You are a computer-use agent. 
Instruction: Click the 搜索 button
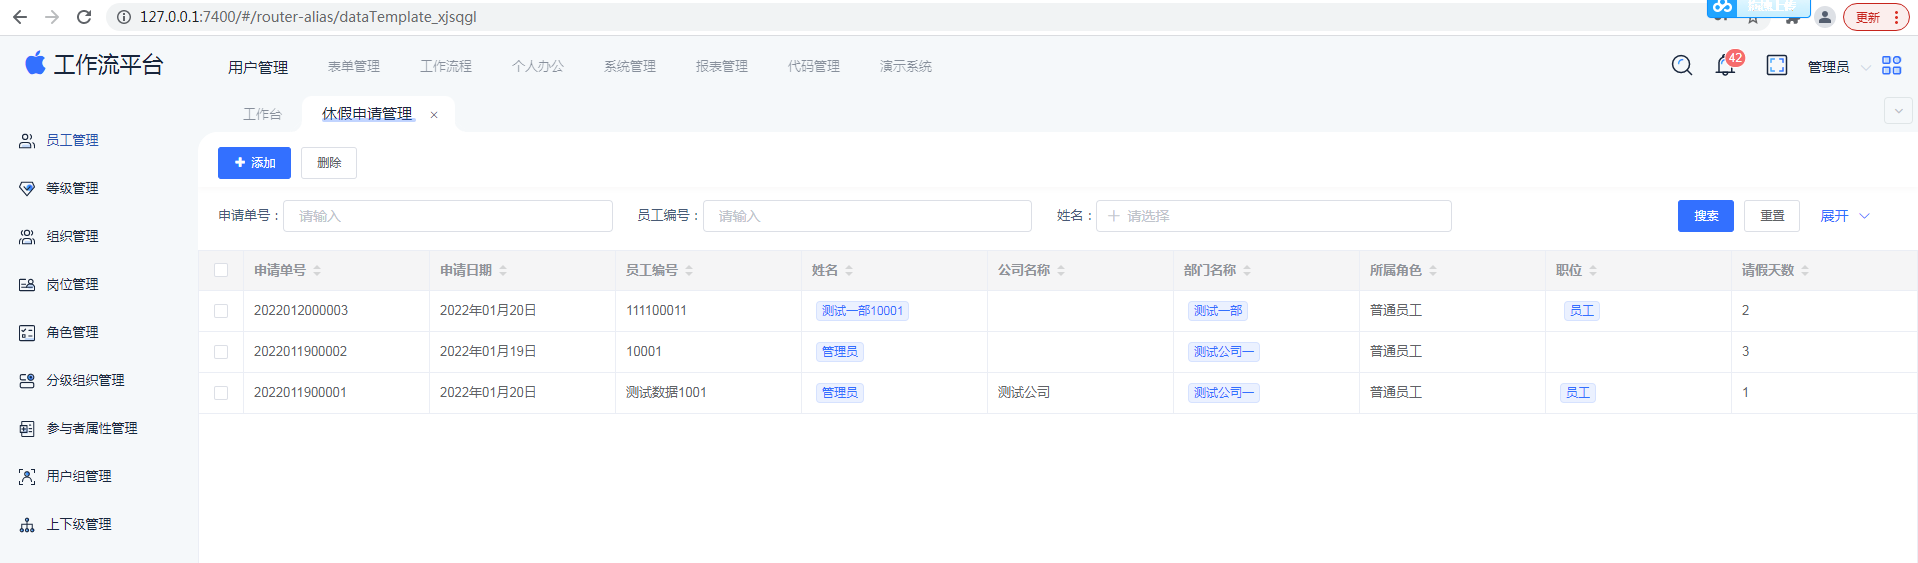click(x=1705, y=216)
